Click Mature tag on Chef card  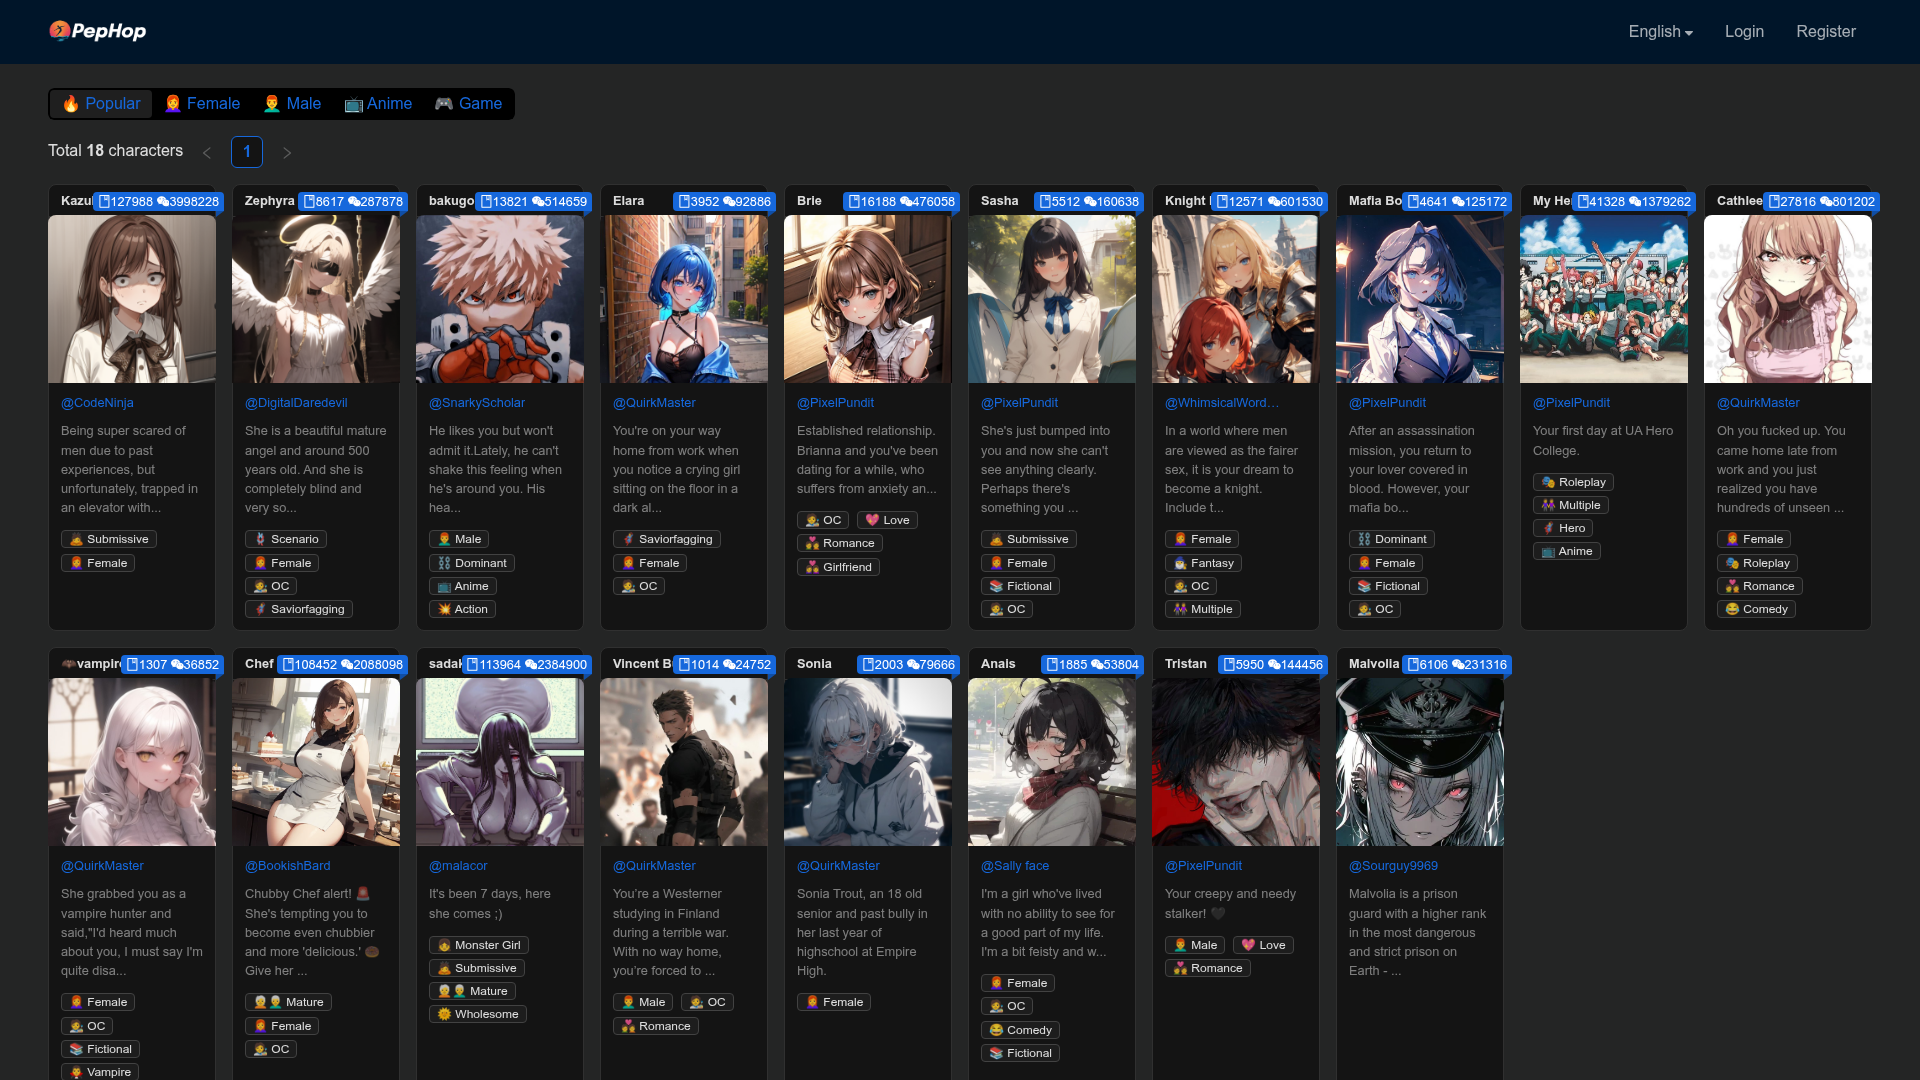coord(288,1002)
